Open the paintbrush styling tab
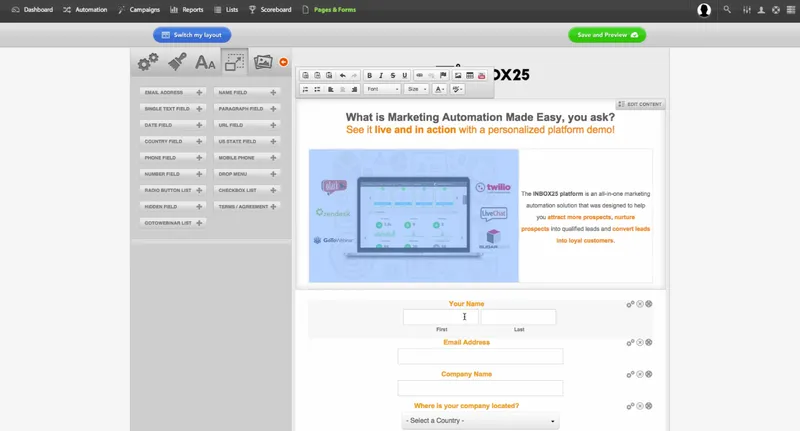 click(177, 62)
